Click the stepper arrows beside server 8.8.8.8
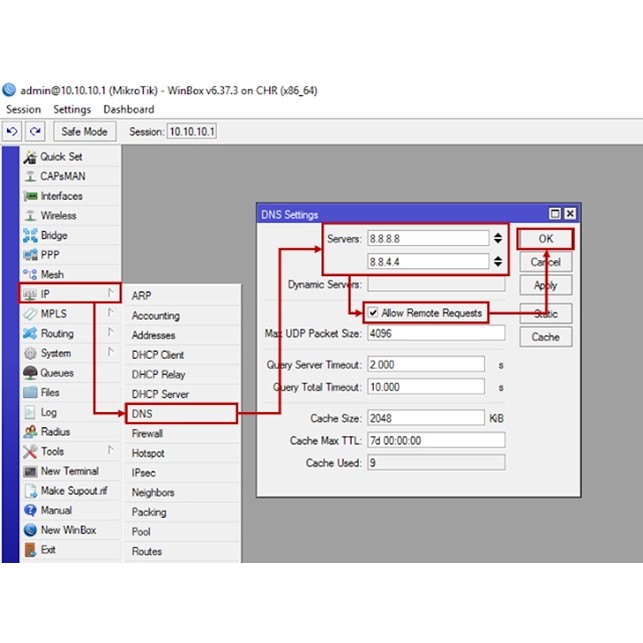 point(498,238)
